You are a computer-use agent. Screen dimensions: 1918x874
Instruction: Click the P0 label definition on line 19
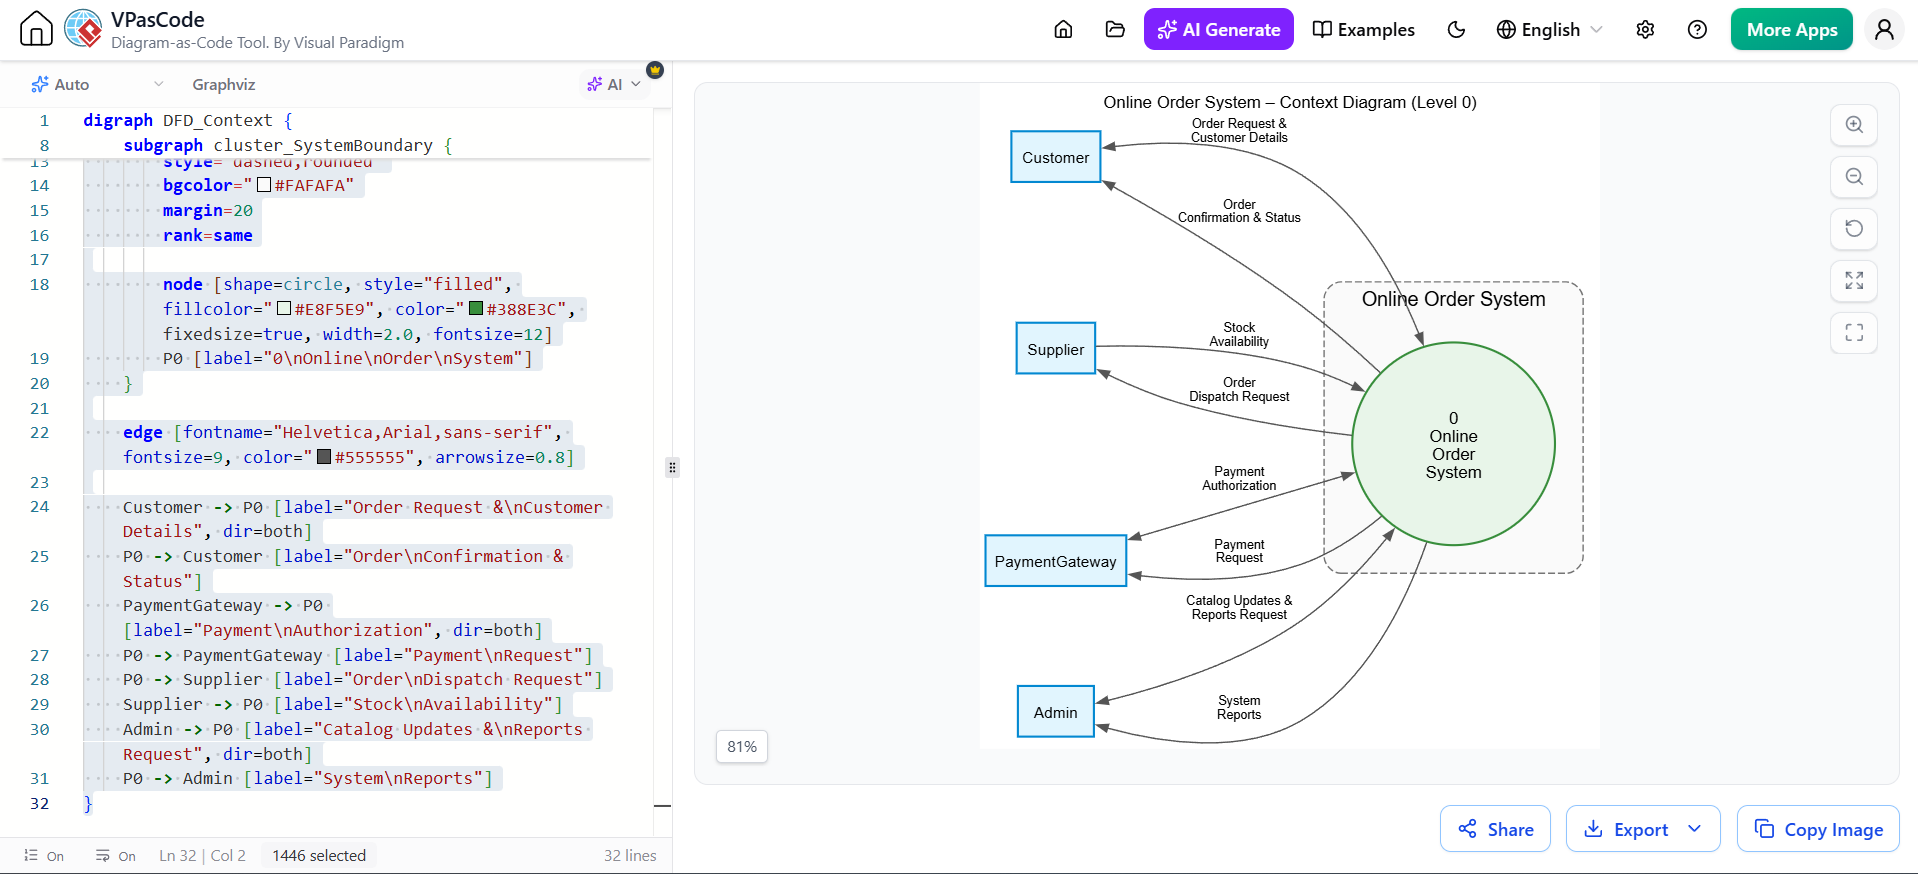tap(348, 358)
